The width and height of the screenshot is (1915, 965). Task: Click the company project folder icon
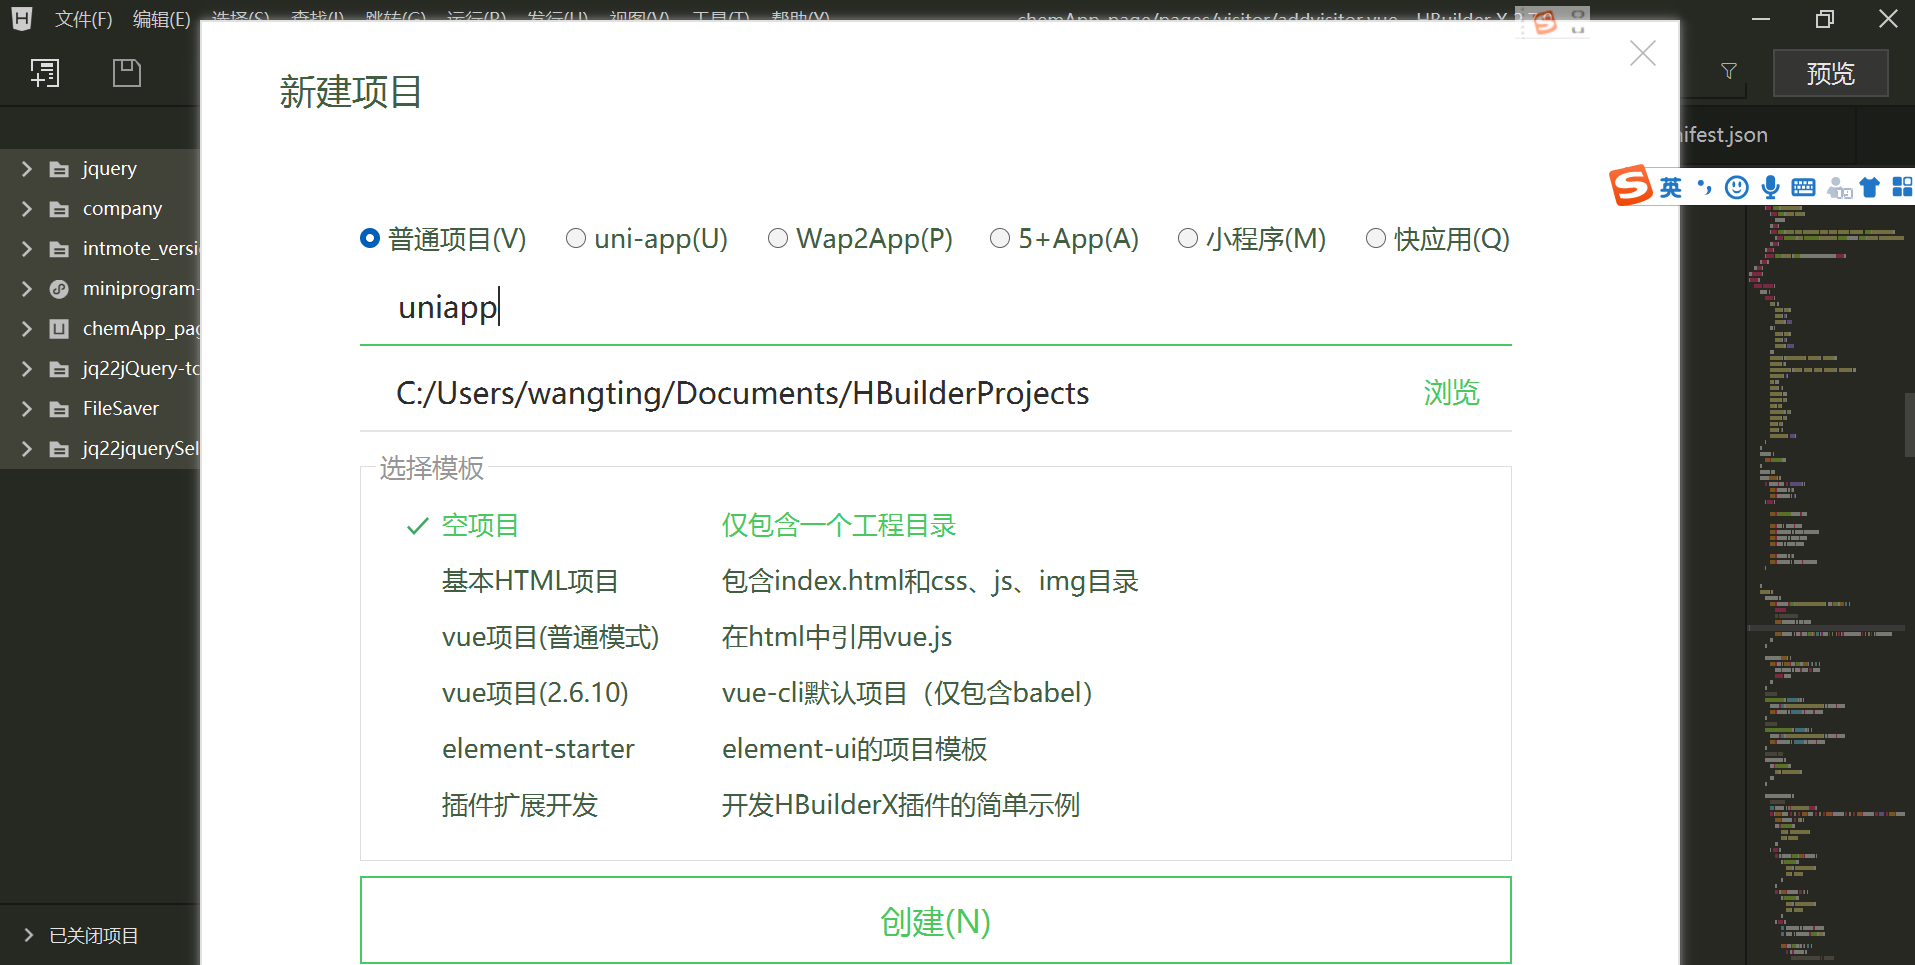pyautogui.click(x=60, y=209)
